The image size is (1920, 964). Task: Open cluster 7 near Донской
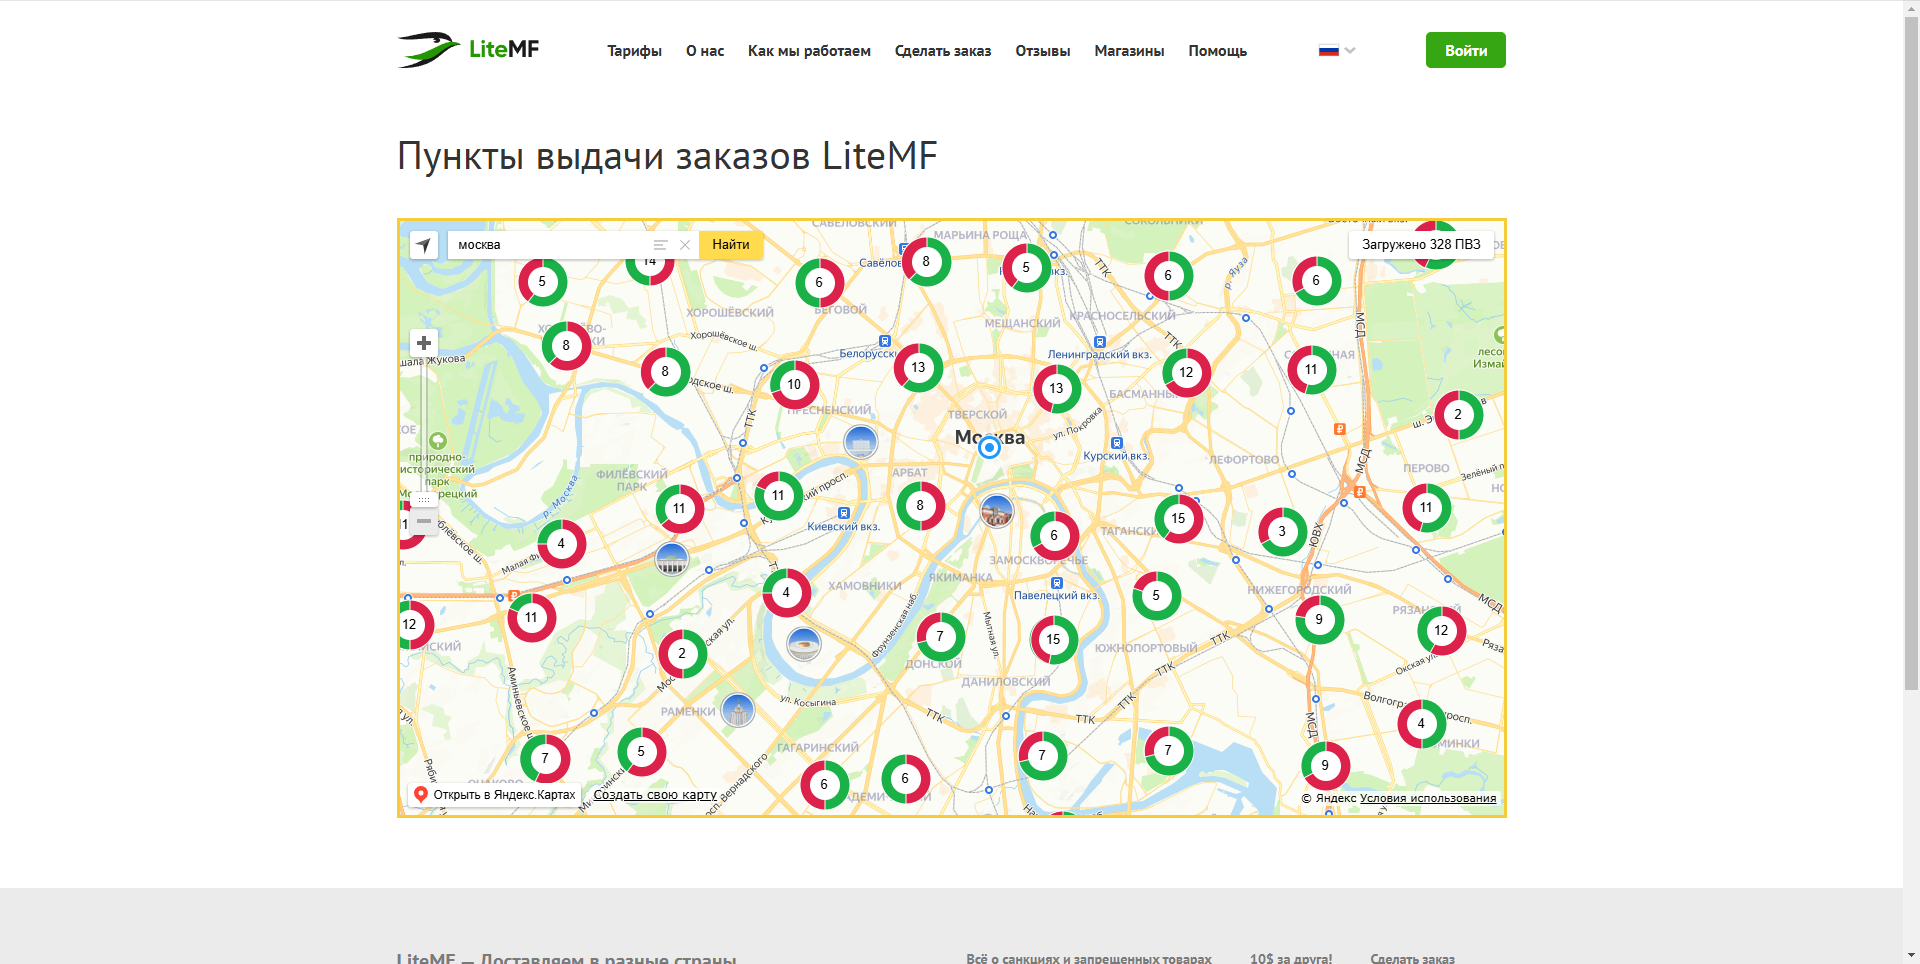point(940,636)
